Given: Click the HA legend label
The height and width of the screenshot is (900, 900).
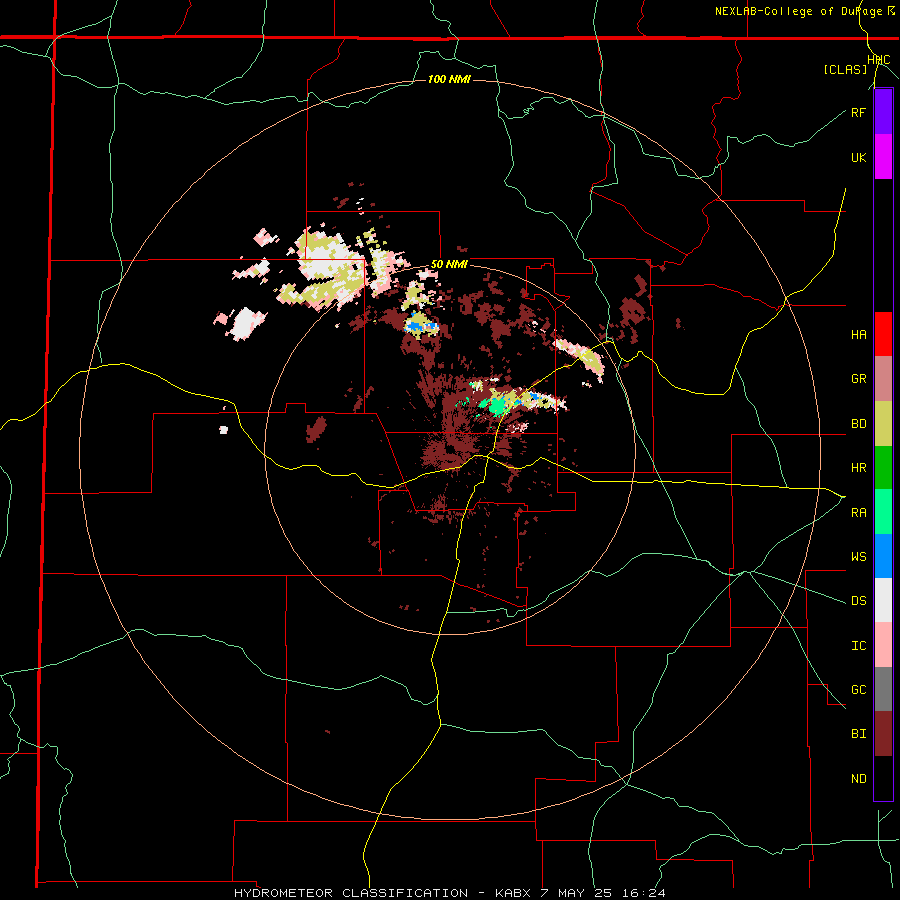Looking at the screenshot, I should tap(859, 335).
